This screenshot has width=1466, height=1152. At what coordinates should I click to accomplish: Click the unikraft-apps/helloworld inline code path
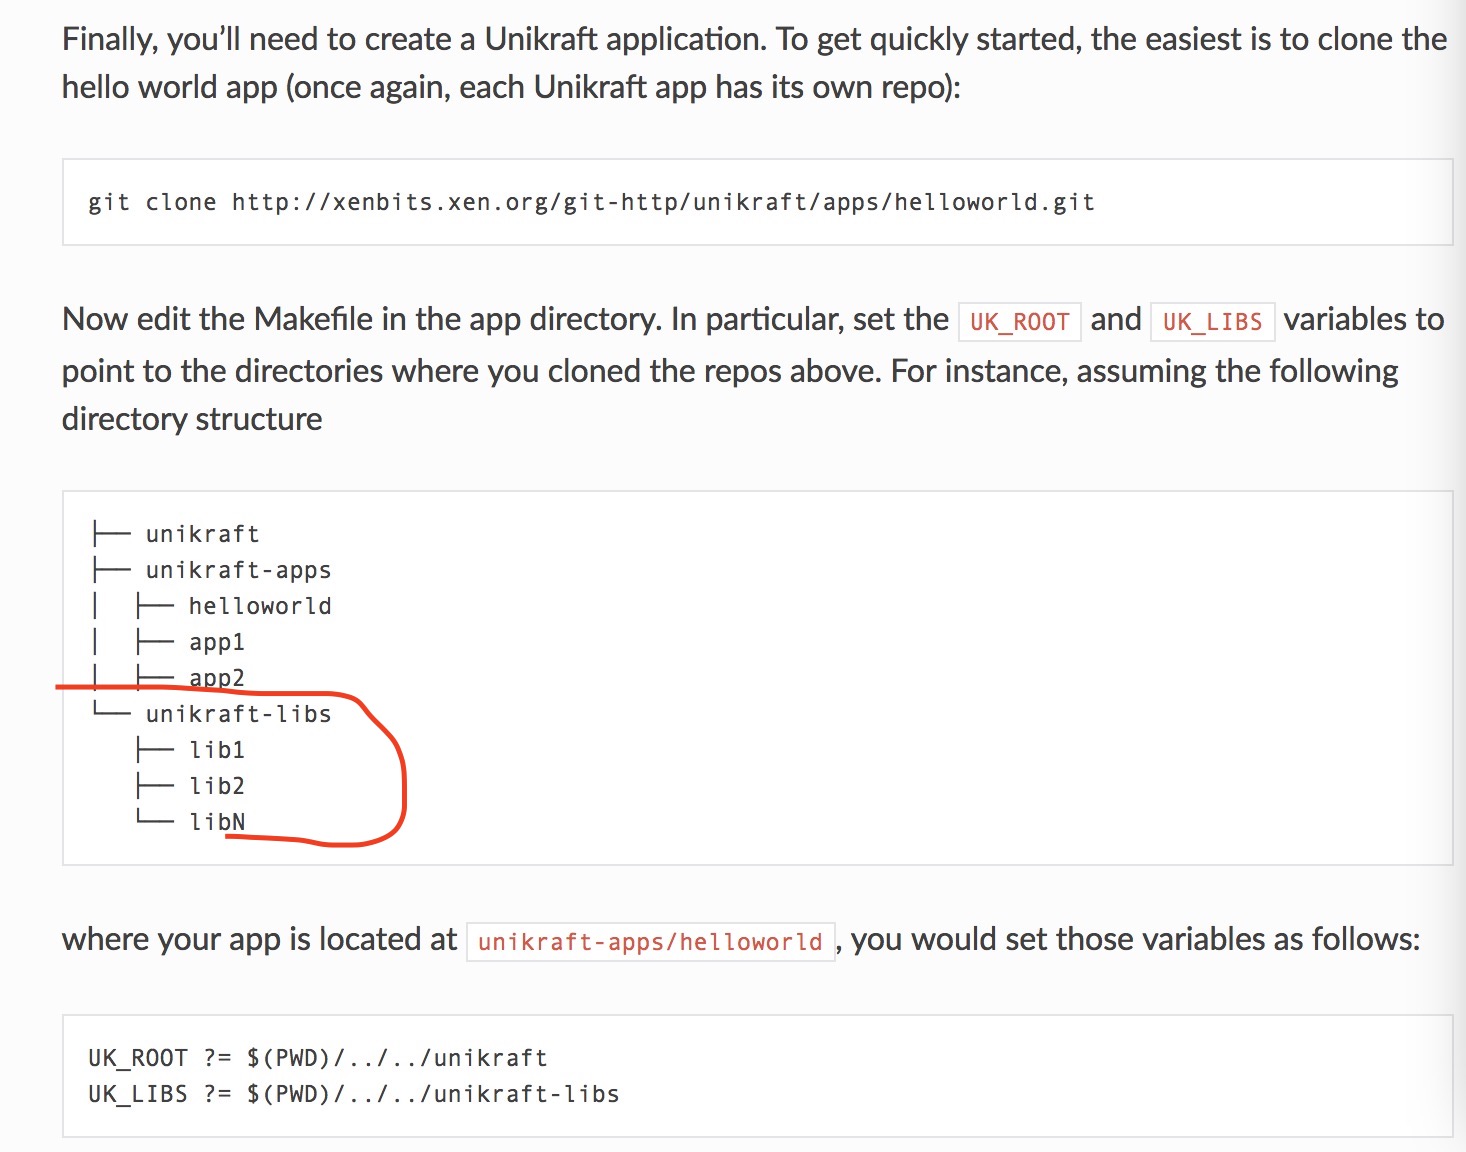[650, 942]
